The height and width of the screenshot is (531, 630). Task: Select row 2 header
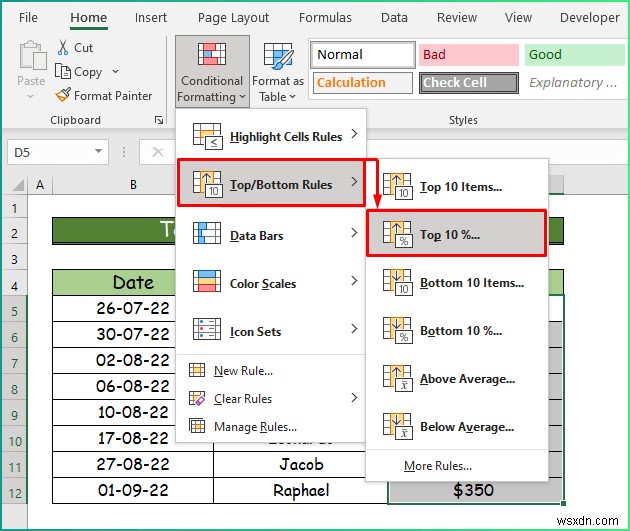point(14,233)
